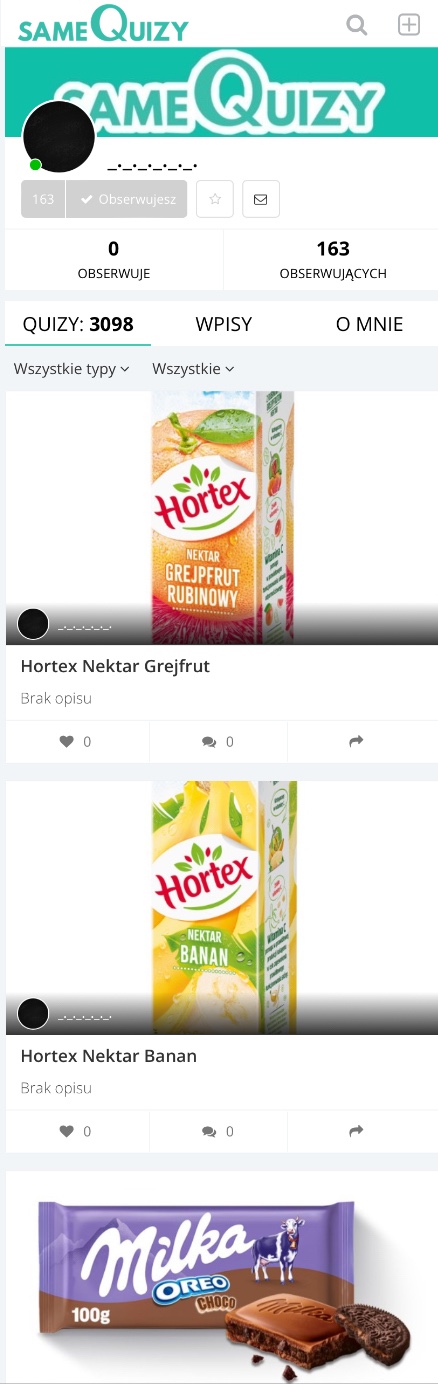Select the QUIZY: 3098 tab
The width and height of the screenshot is (438, 1384).
click(x=78, y=324)
